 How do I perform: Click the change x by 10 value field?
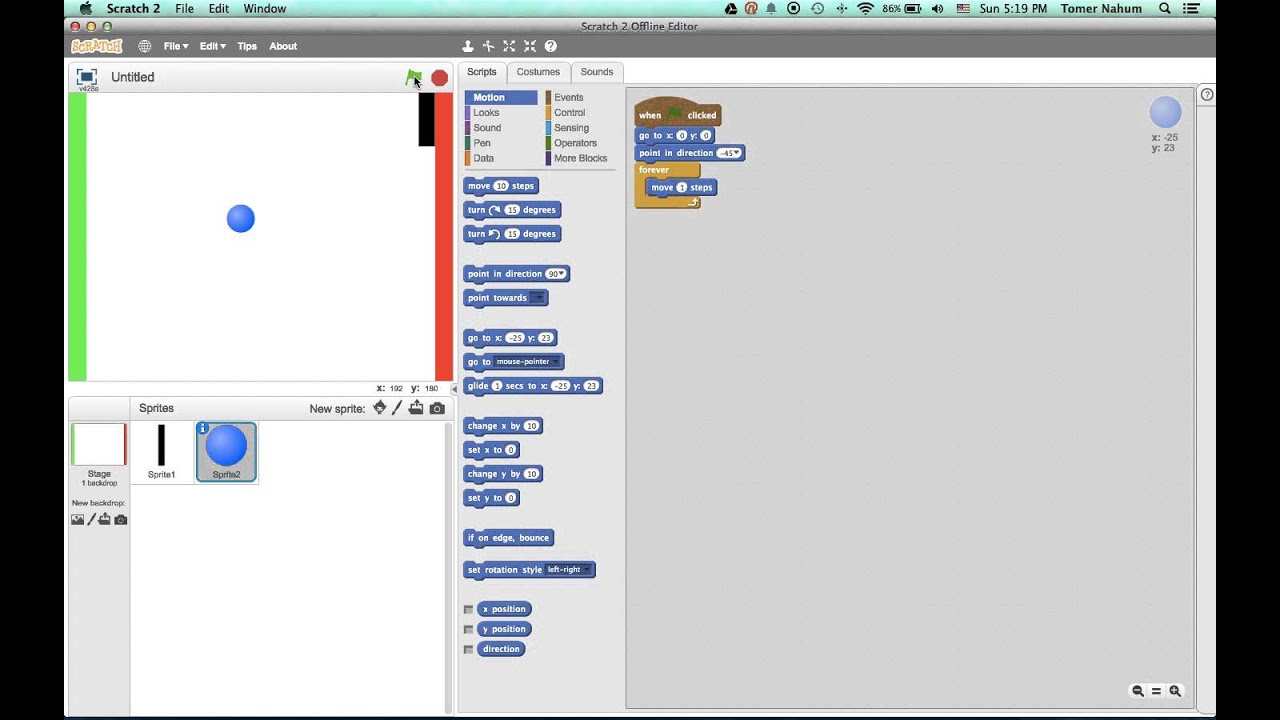pos(531,426)
